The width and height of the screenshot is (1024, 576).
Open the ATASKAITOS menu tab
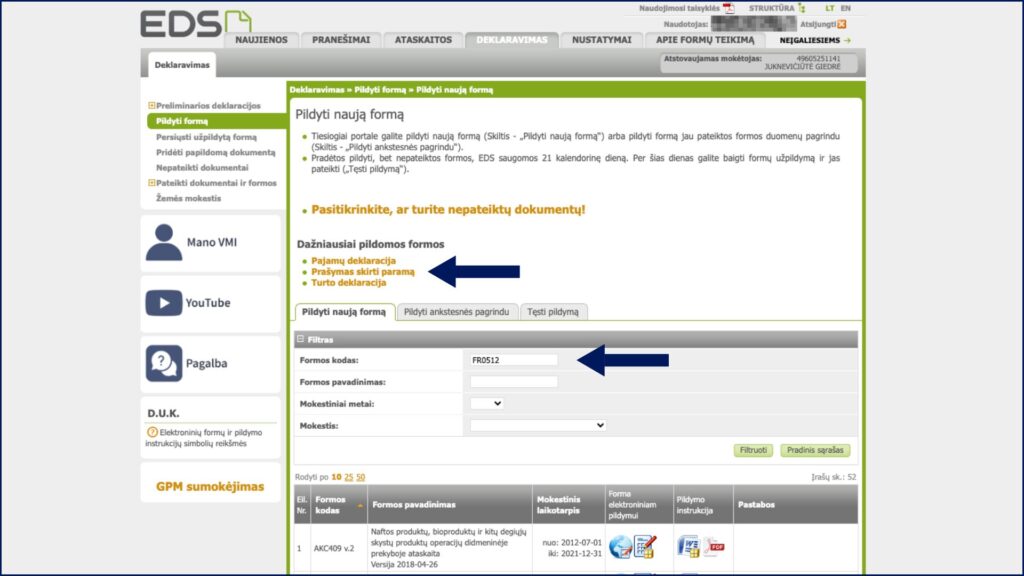424,40
